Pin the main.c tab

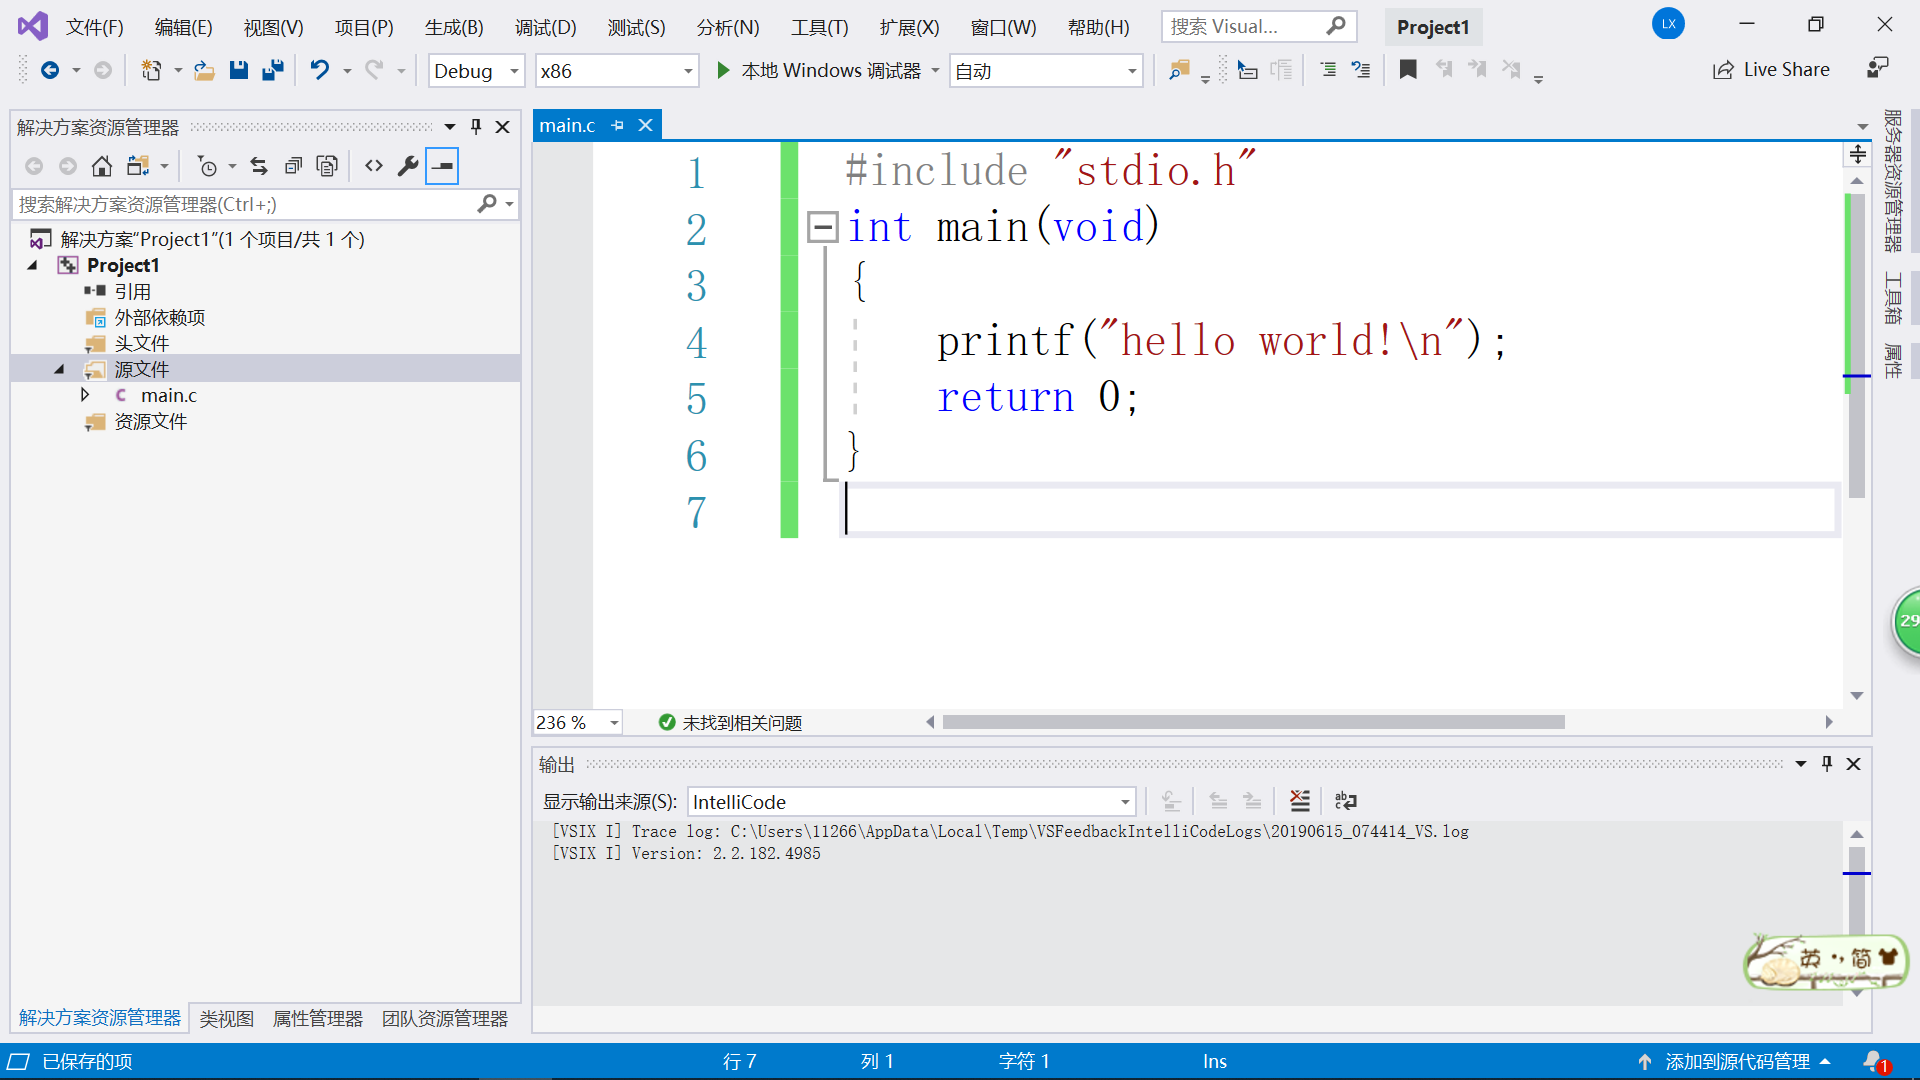point(618,125)
